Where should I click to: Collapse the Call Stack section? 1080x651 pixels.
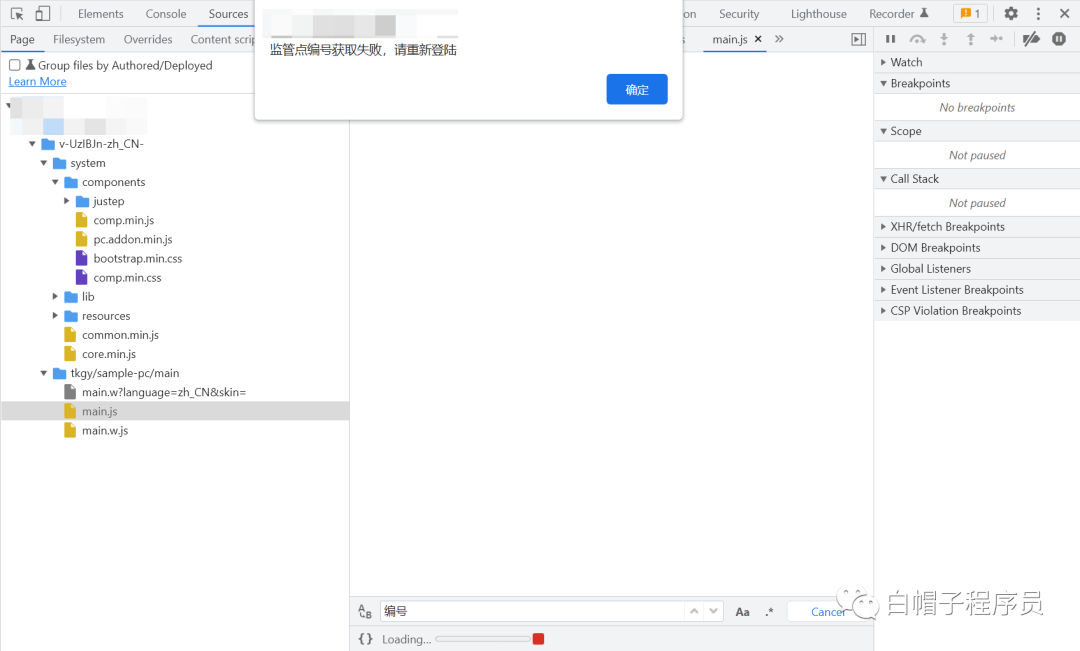pos(977,178)
